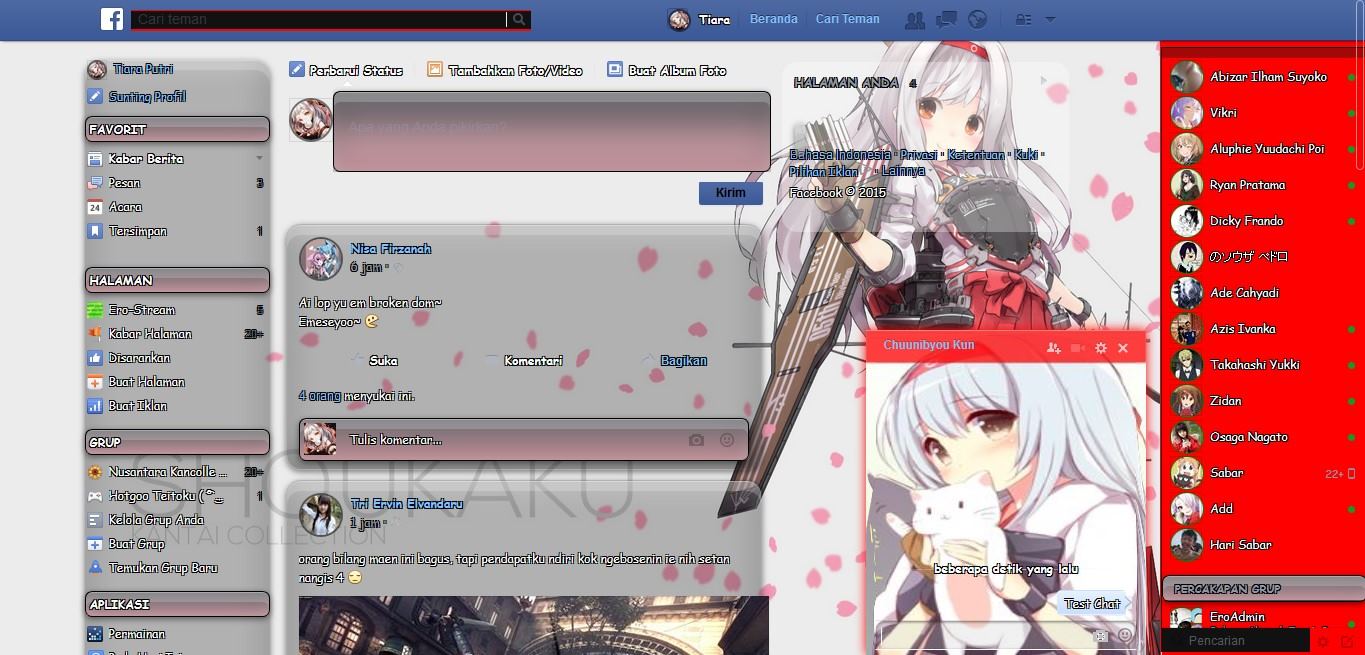Image resolution: width=1365 pixels, height=655 pixels.
Task: Click the status text box
Action: tap(552, 131)
